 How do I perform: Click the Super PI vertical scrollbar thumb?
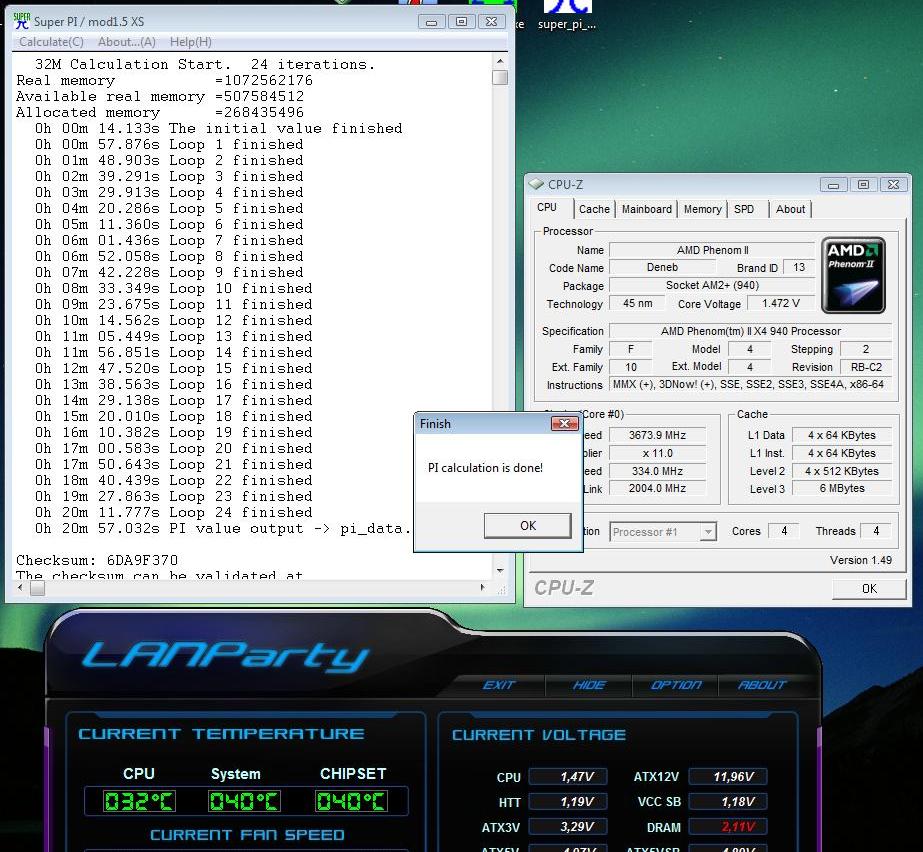(500, 77)
